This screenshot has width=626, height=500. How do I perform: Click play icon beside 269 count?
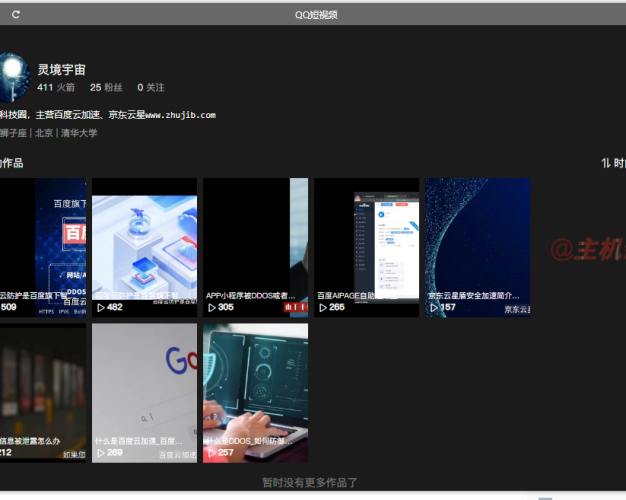(x=101, y=453)
